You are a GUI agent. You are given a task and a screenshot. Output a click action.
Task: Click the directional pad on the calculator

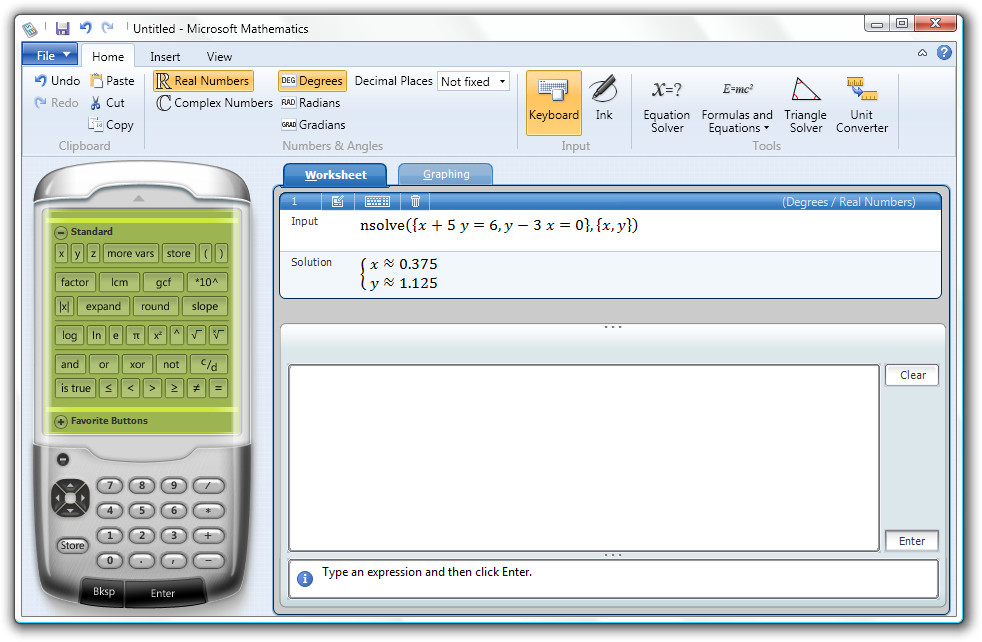(x=70, y=498)
